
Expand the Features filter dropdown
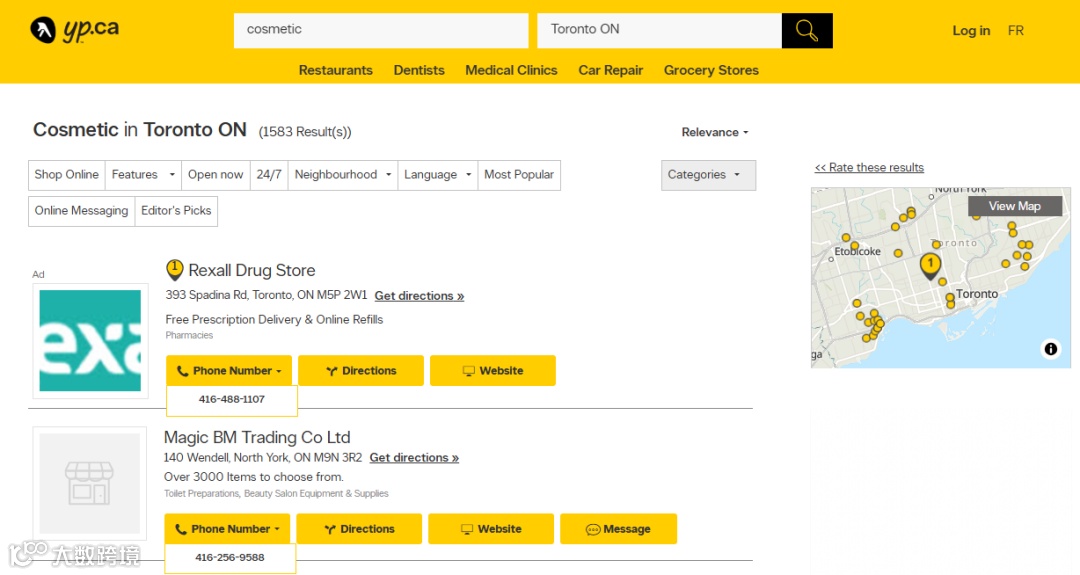click(x=143, y=175)
